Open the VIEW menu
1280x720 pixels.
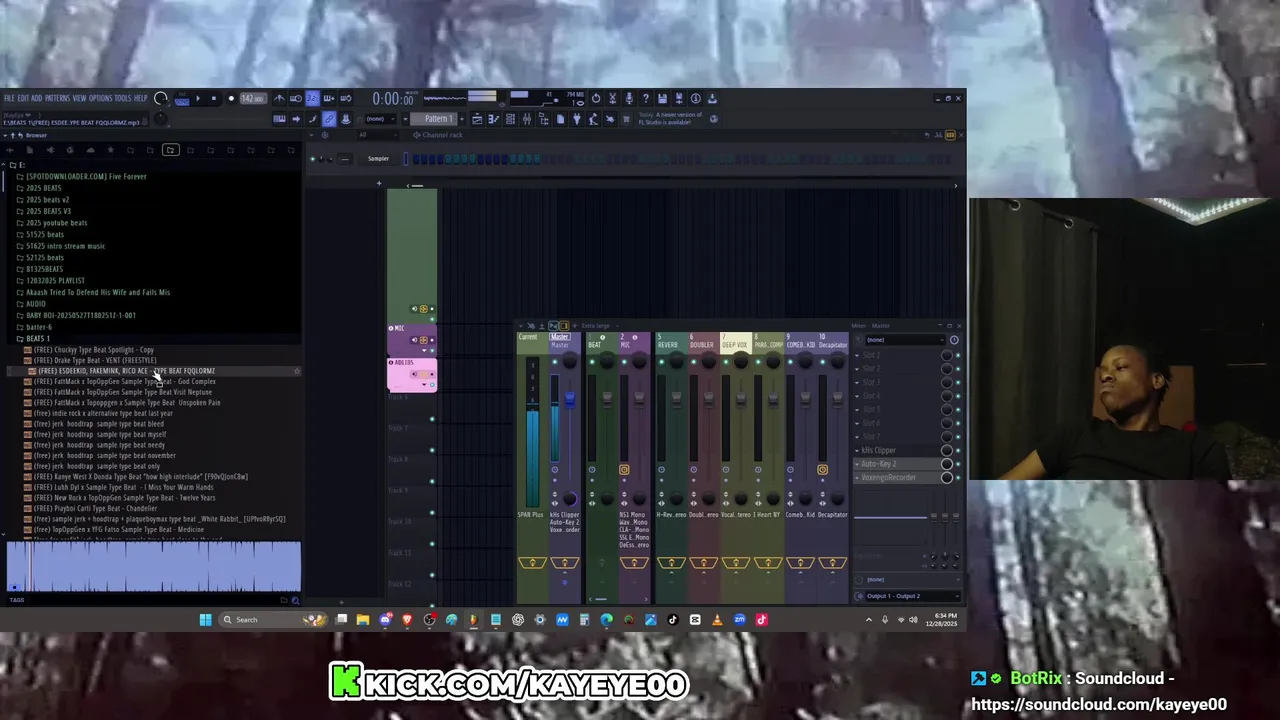(x=79, y=98)
